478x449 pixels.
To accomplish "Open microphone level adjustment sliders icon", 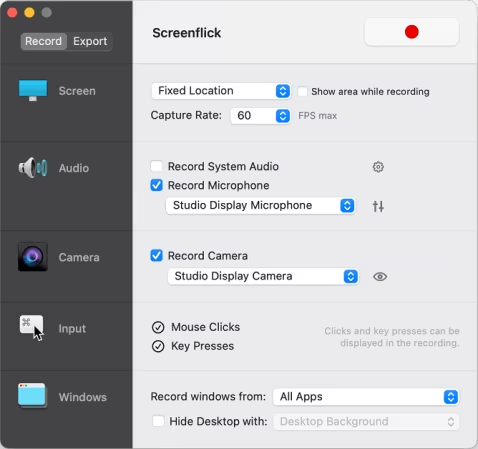I will (378, 206).
